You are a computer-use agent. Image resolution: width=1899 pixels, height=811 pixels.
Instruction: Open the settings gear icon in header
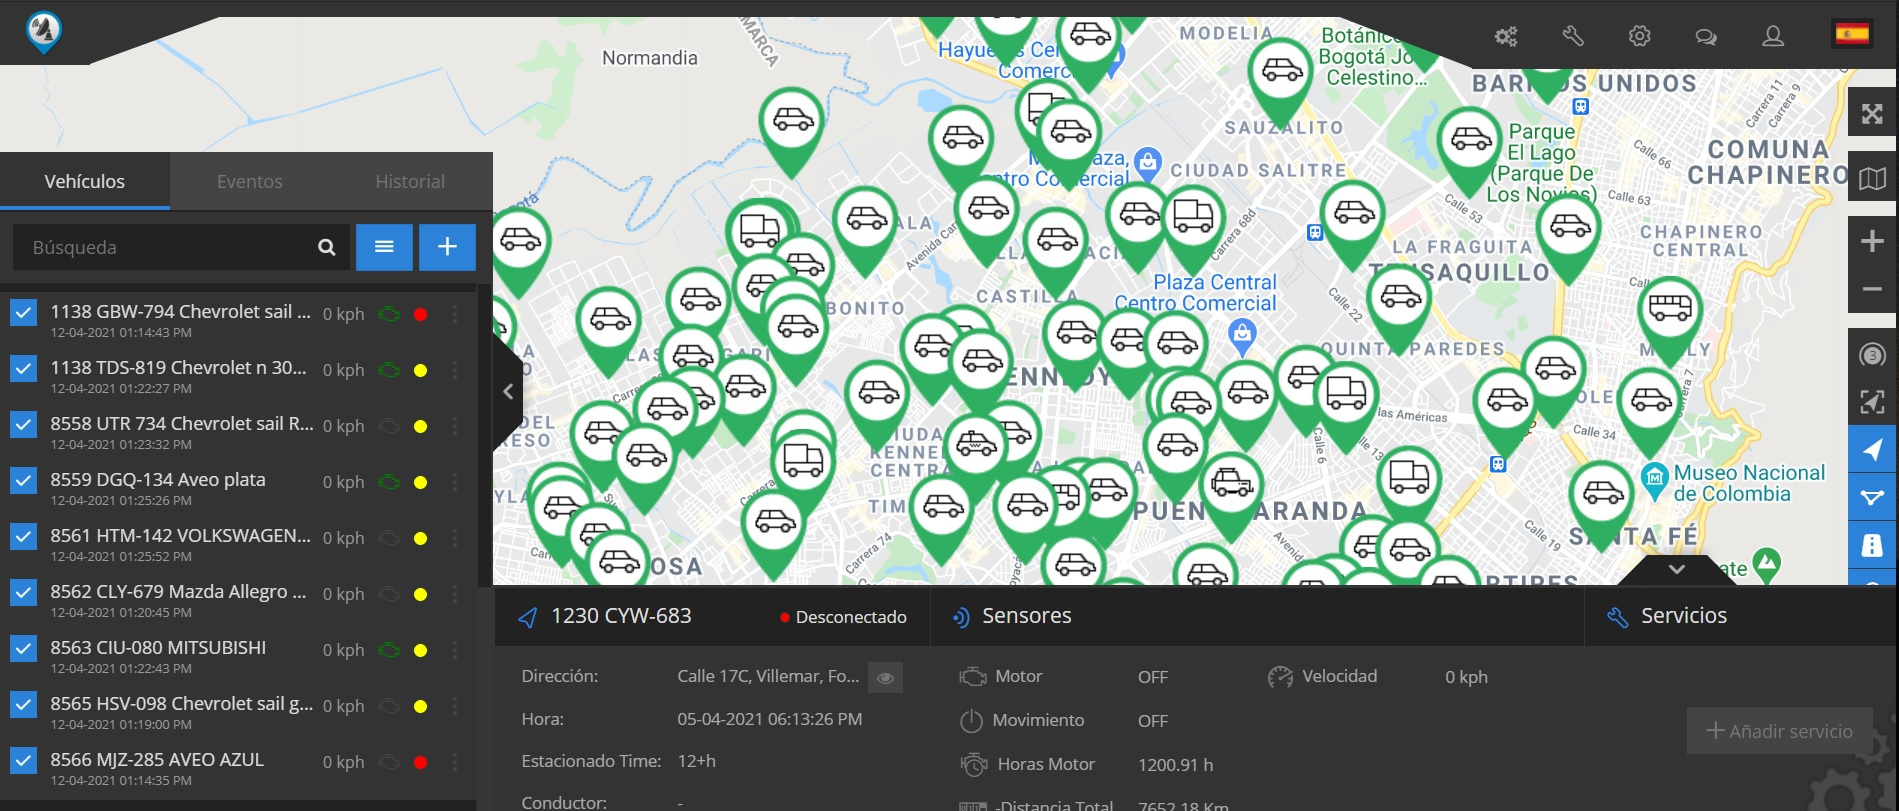click(1639, 37)
